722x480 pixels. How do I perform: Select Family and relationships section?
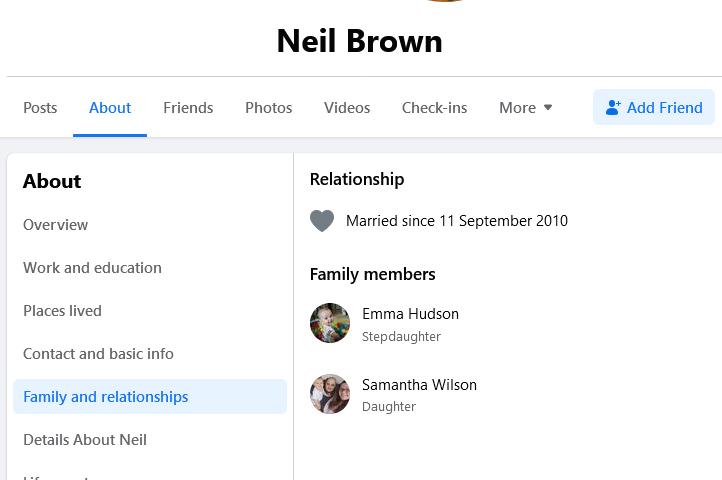tap(106, 397)
